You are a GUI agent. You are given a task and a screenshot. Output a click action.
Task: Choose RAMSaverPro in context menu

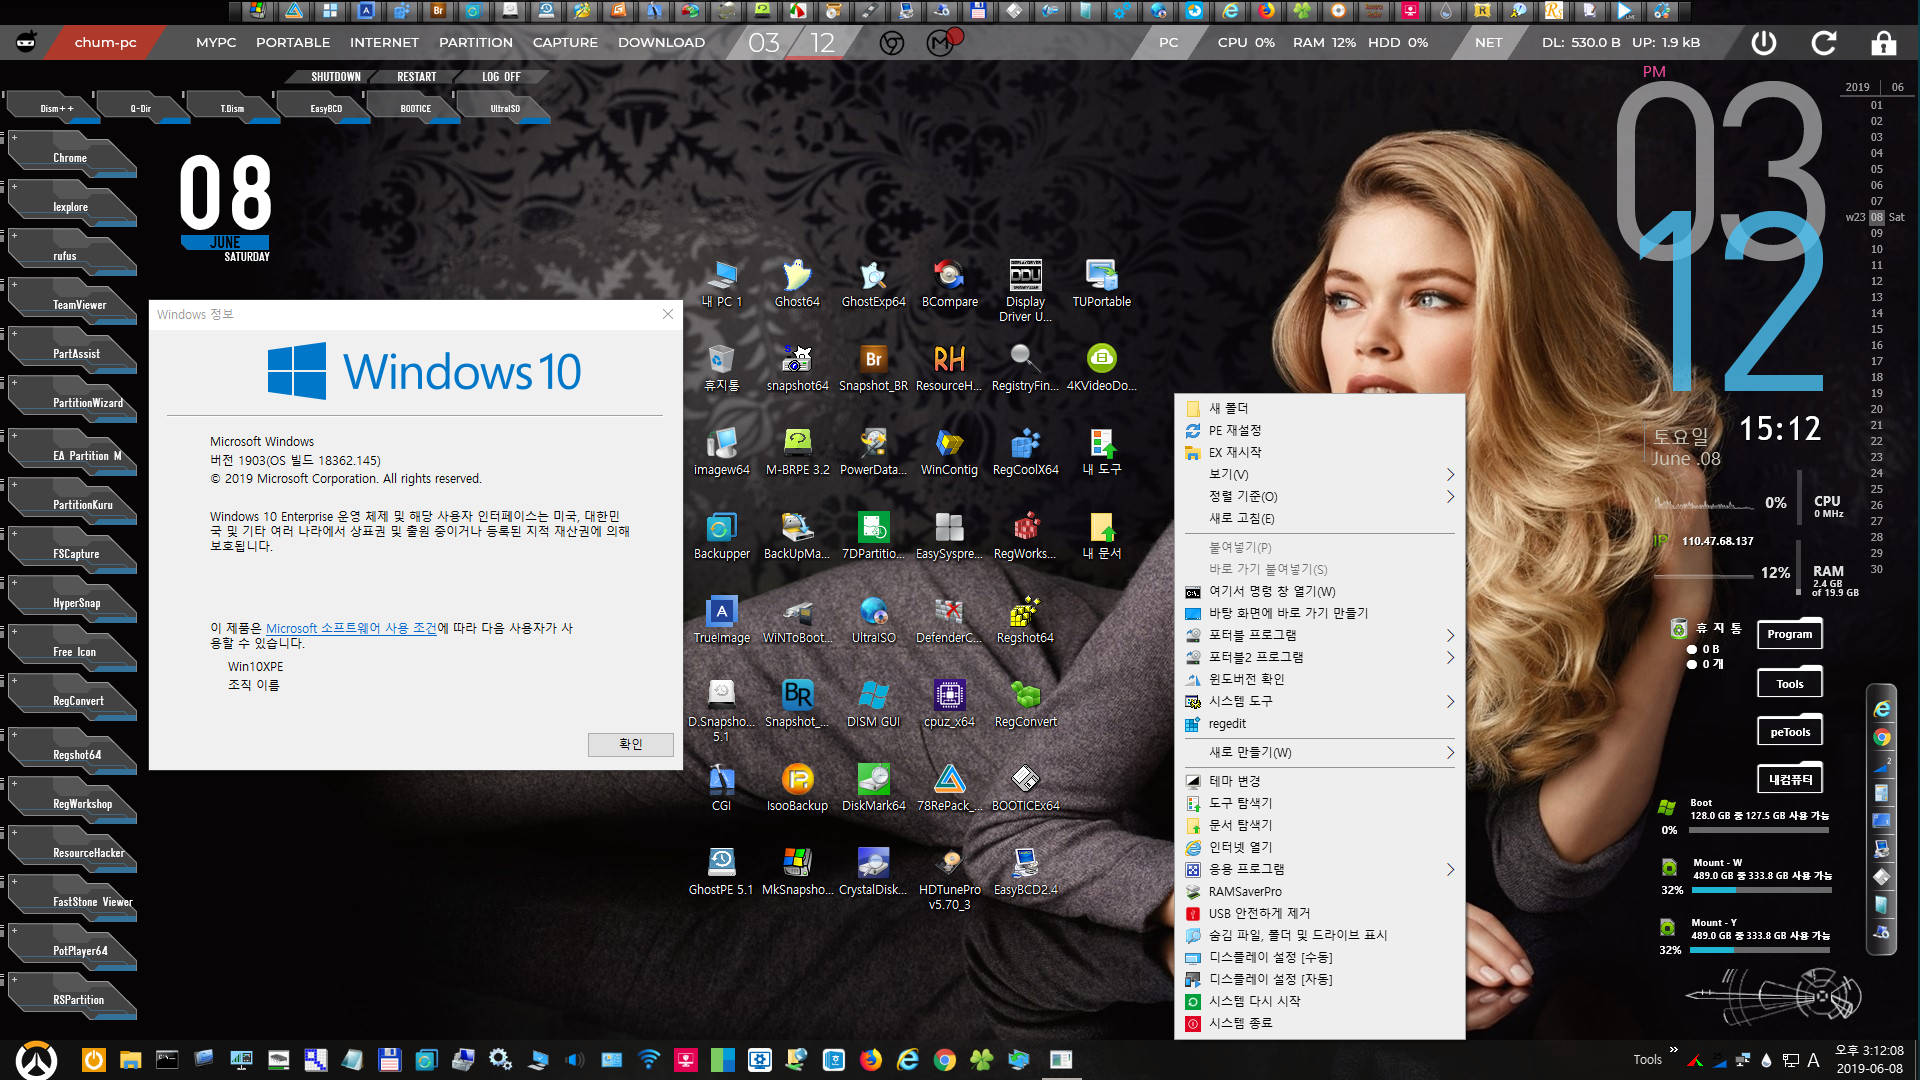(1320, 891)
